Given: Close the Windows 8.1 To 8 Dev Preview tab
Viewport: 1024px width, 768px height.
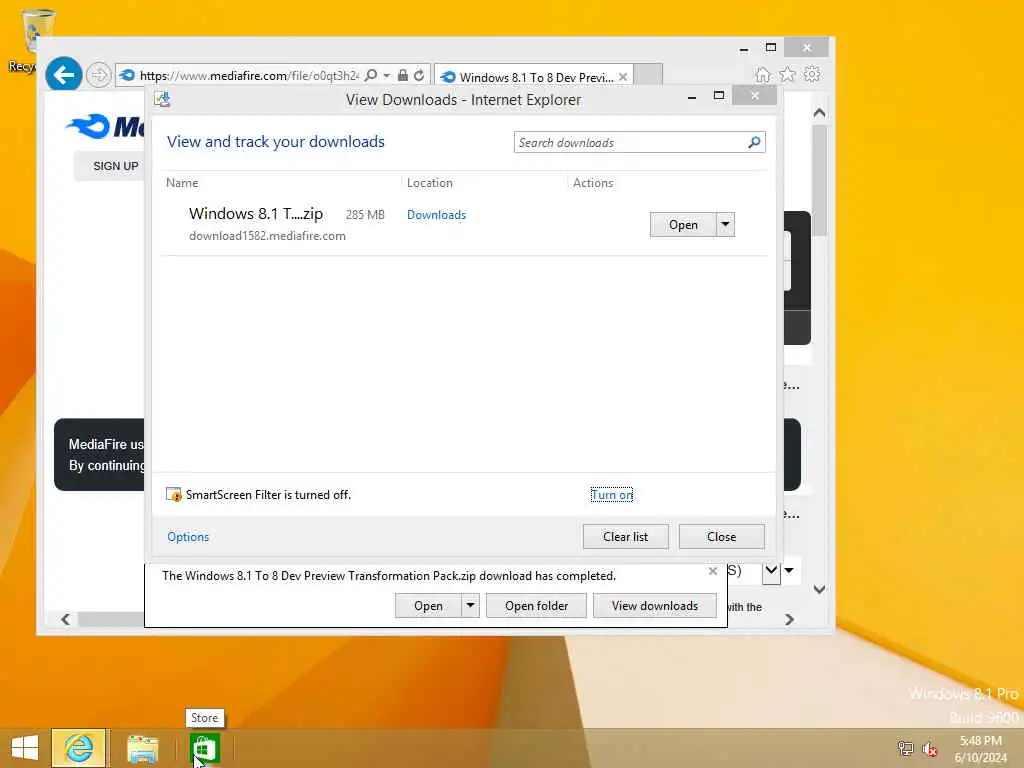Looking at the screenshot, I should pyautogui.click(x=623, y=77).
